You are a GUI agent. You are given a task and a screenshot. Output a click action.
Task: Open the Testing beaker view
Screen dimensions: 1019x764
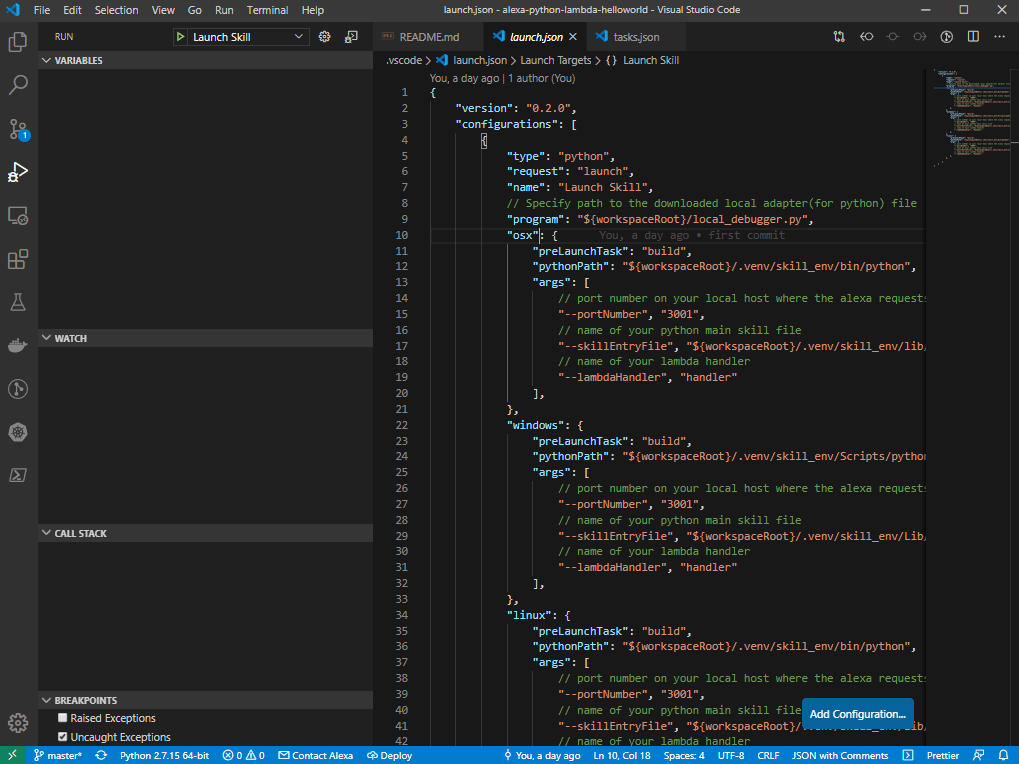pos(18,302)
